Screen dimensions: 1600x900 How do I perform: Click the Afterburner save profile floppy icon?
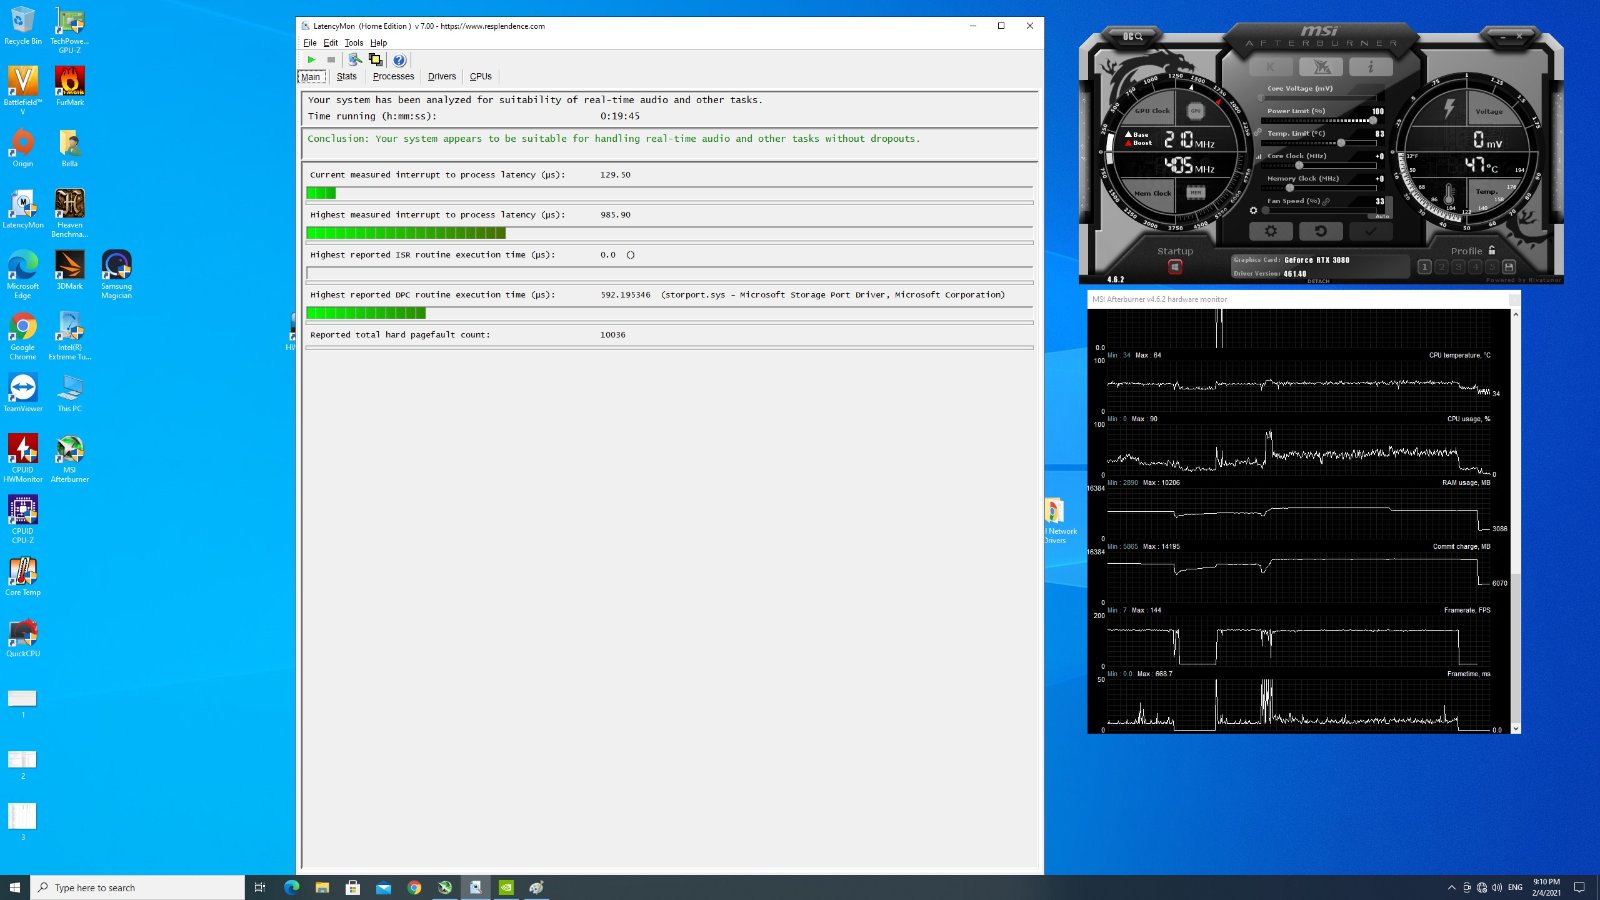[1509, 267]
